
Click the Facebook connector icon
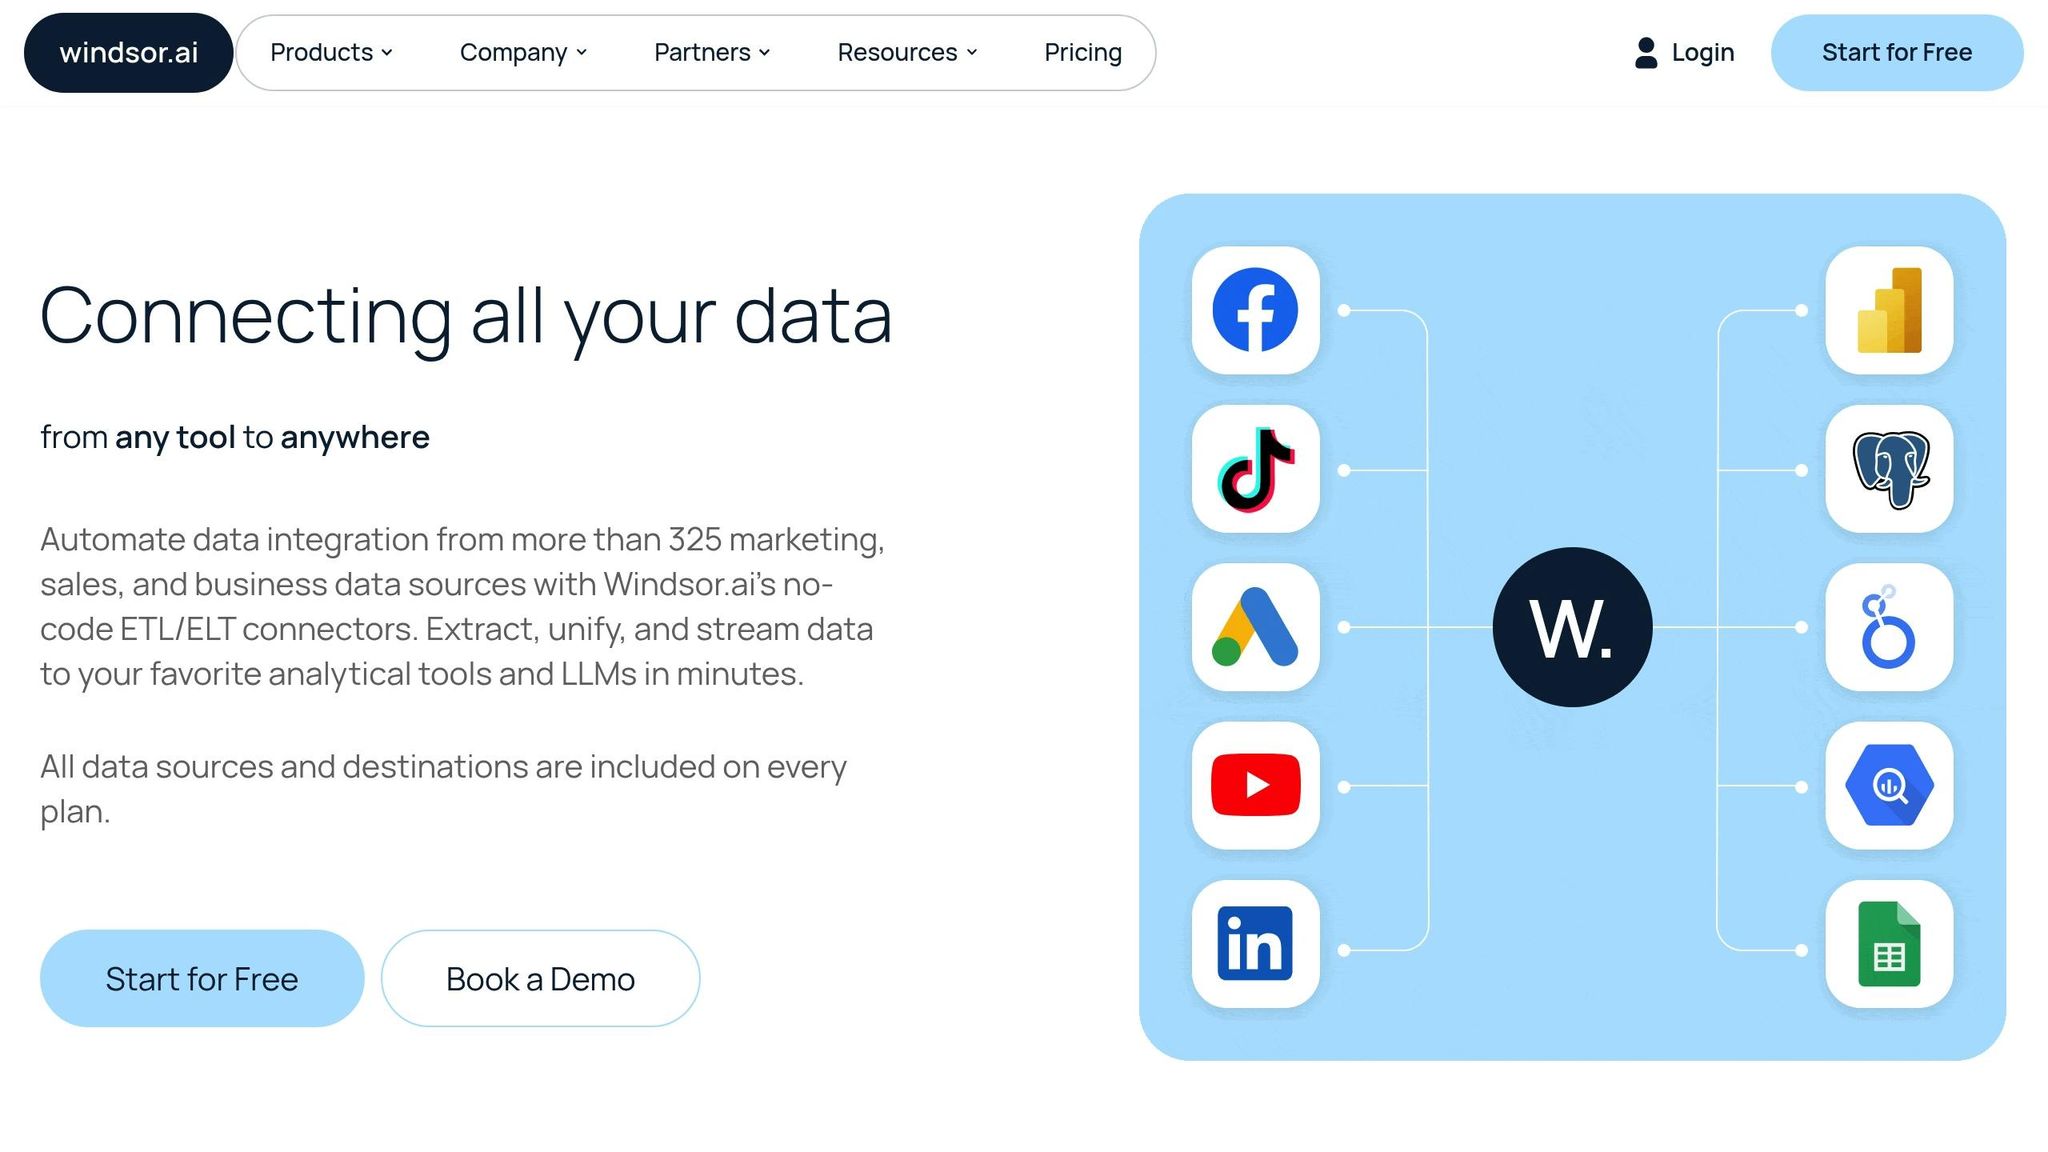point(1254,311)
